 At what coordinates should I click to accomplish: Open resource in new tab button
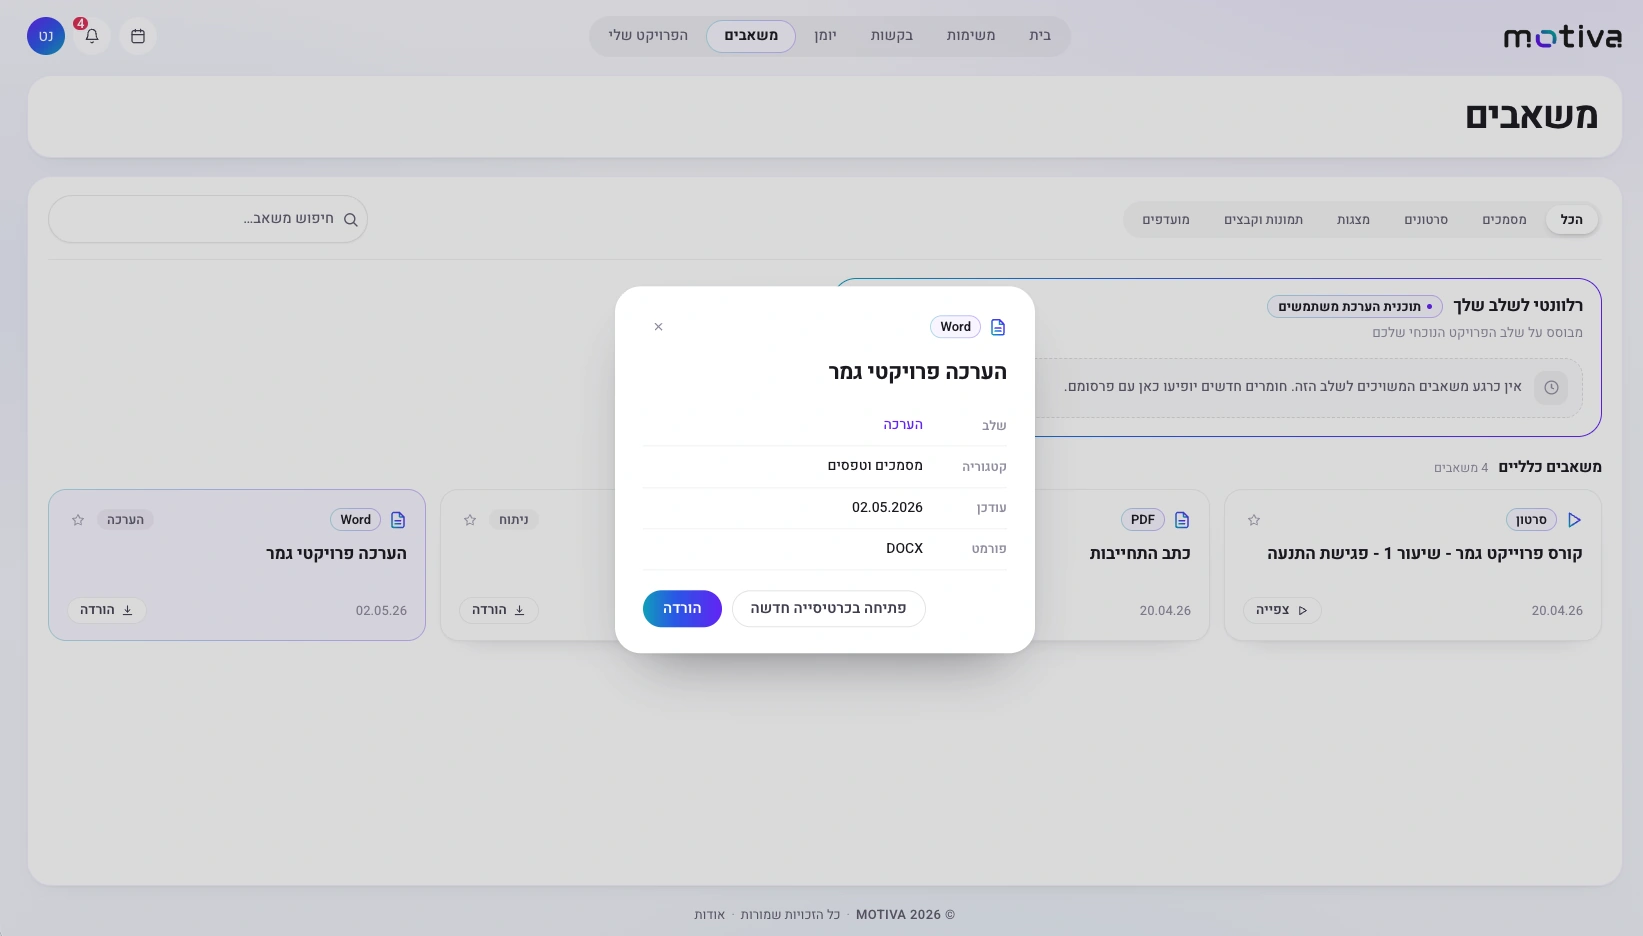(828, 608)
